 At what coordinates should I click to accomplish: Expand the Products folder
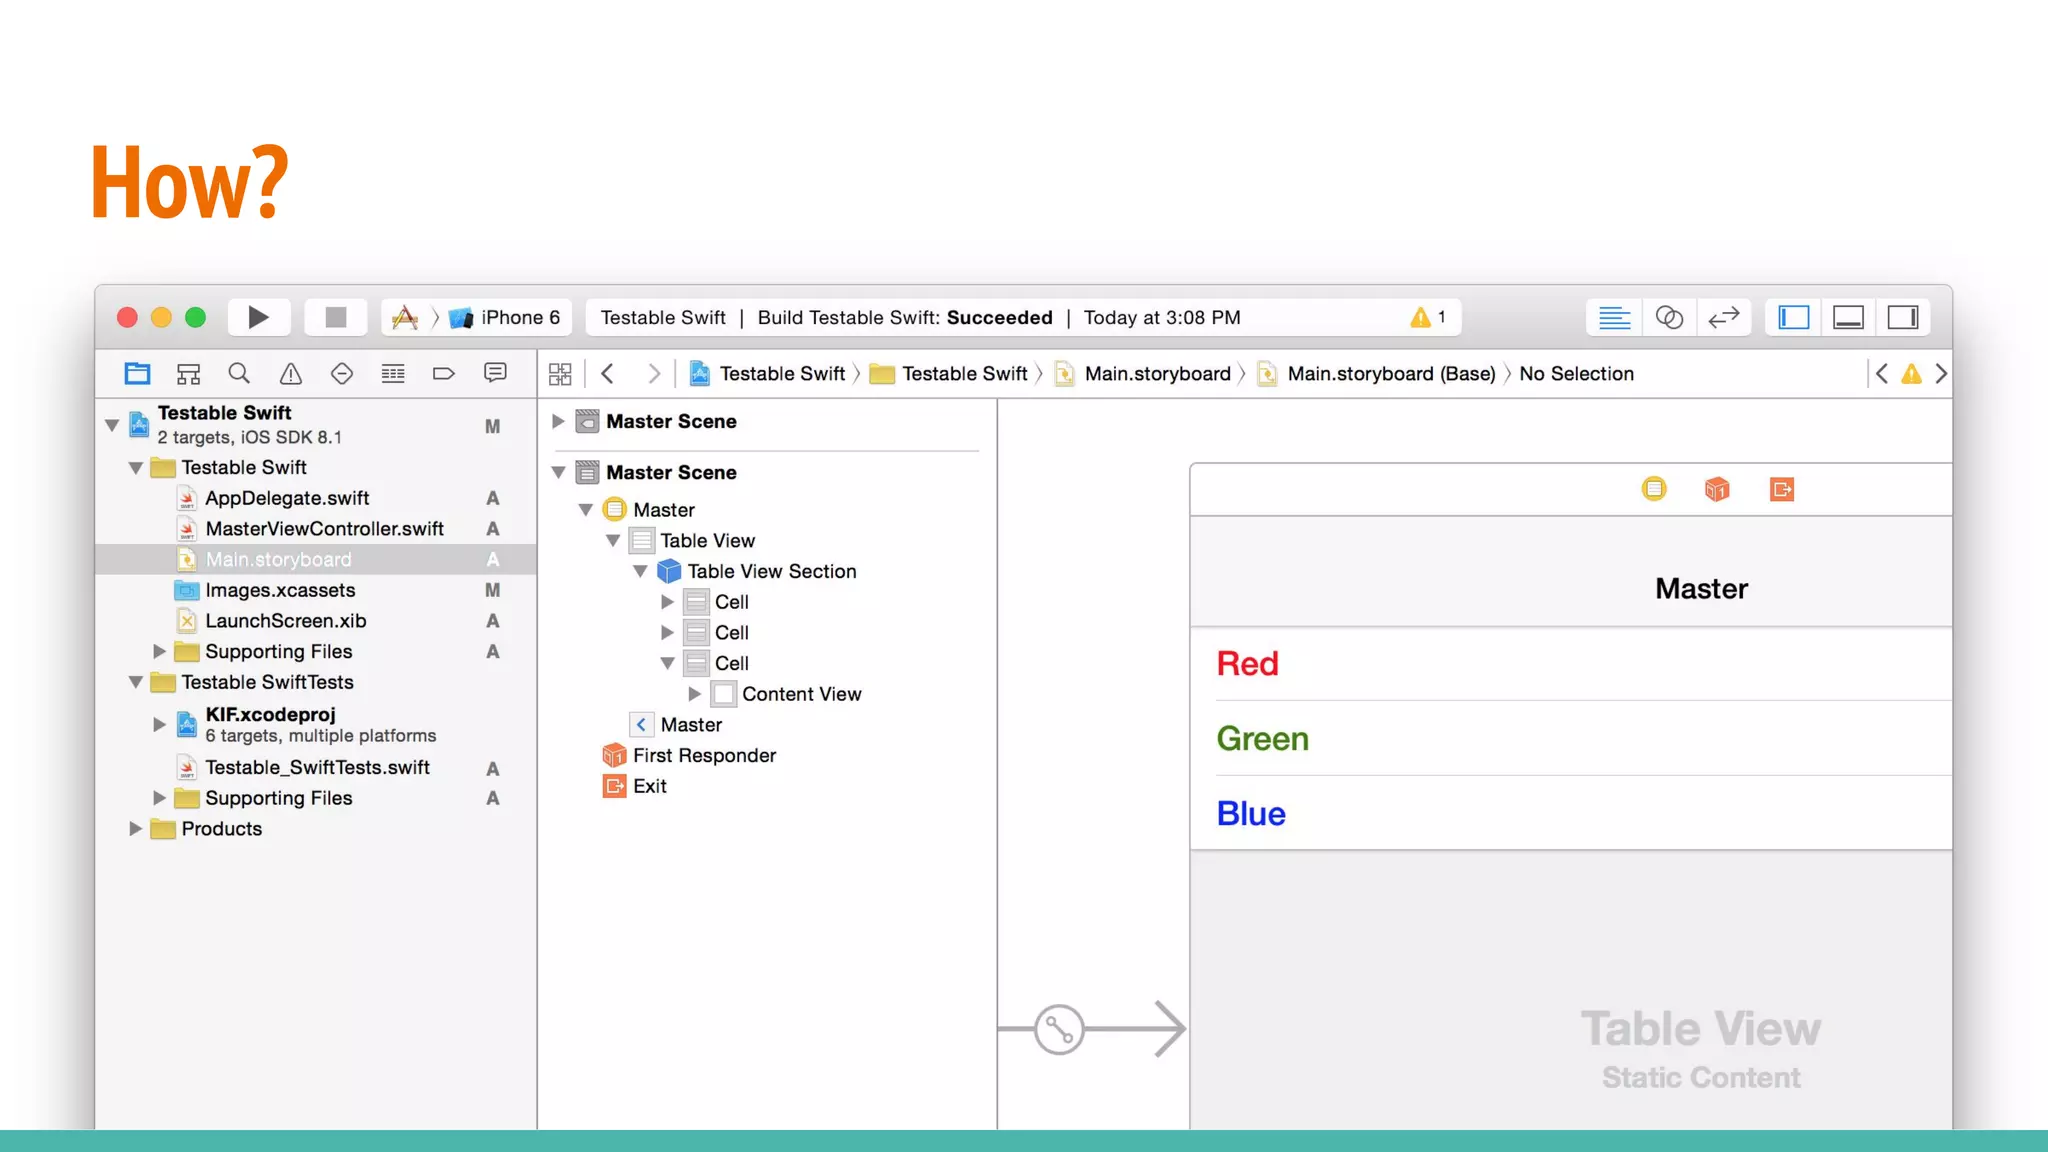coord(135,828)
